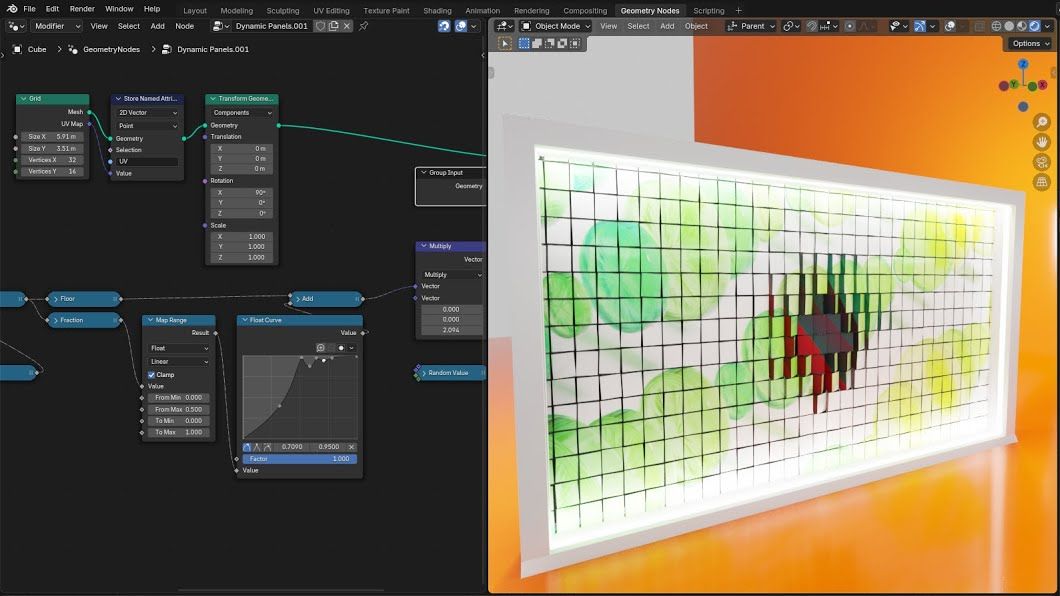Toggle node editor overlays button
Screen dimensions: 1060x596
tap(461, 26)
